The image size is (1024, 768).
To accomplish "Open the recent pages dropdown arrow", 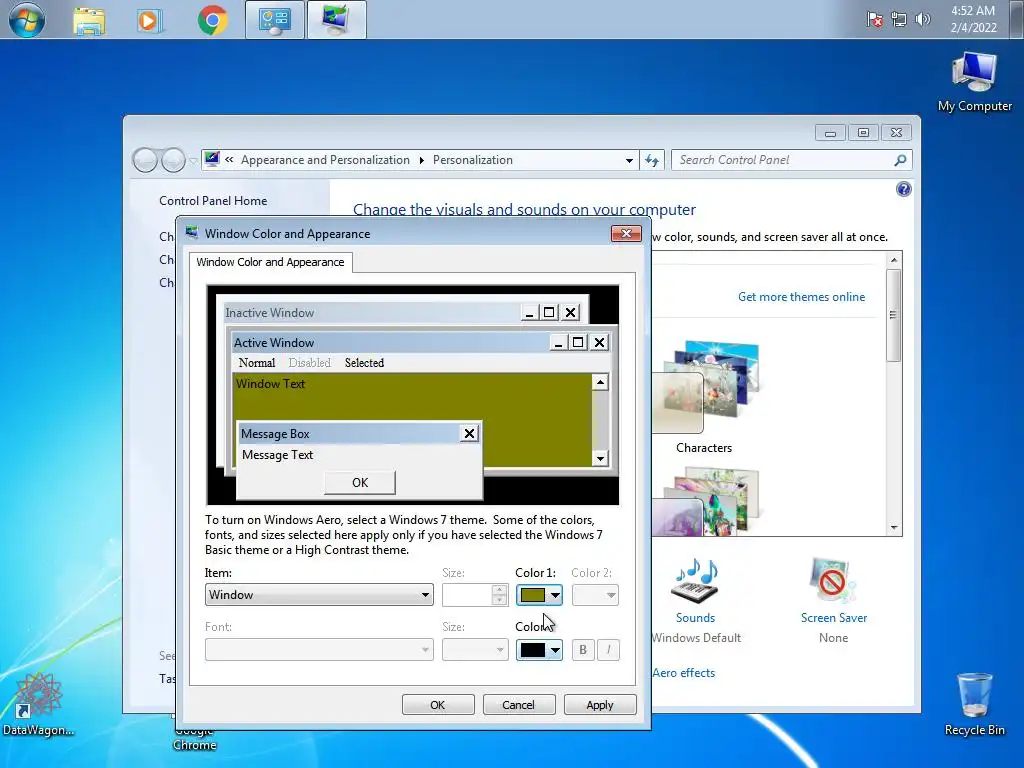I will point(193,160).
